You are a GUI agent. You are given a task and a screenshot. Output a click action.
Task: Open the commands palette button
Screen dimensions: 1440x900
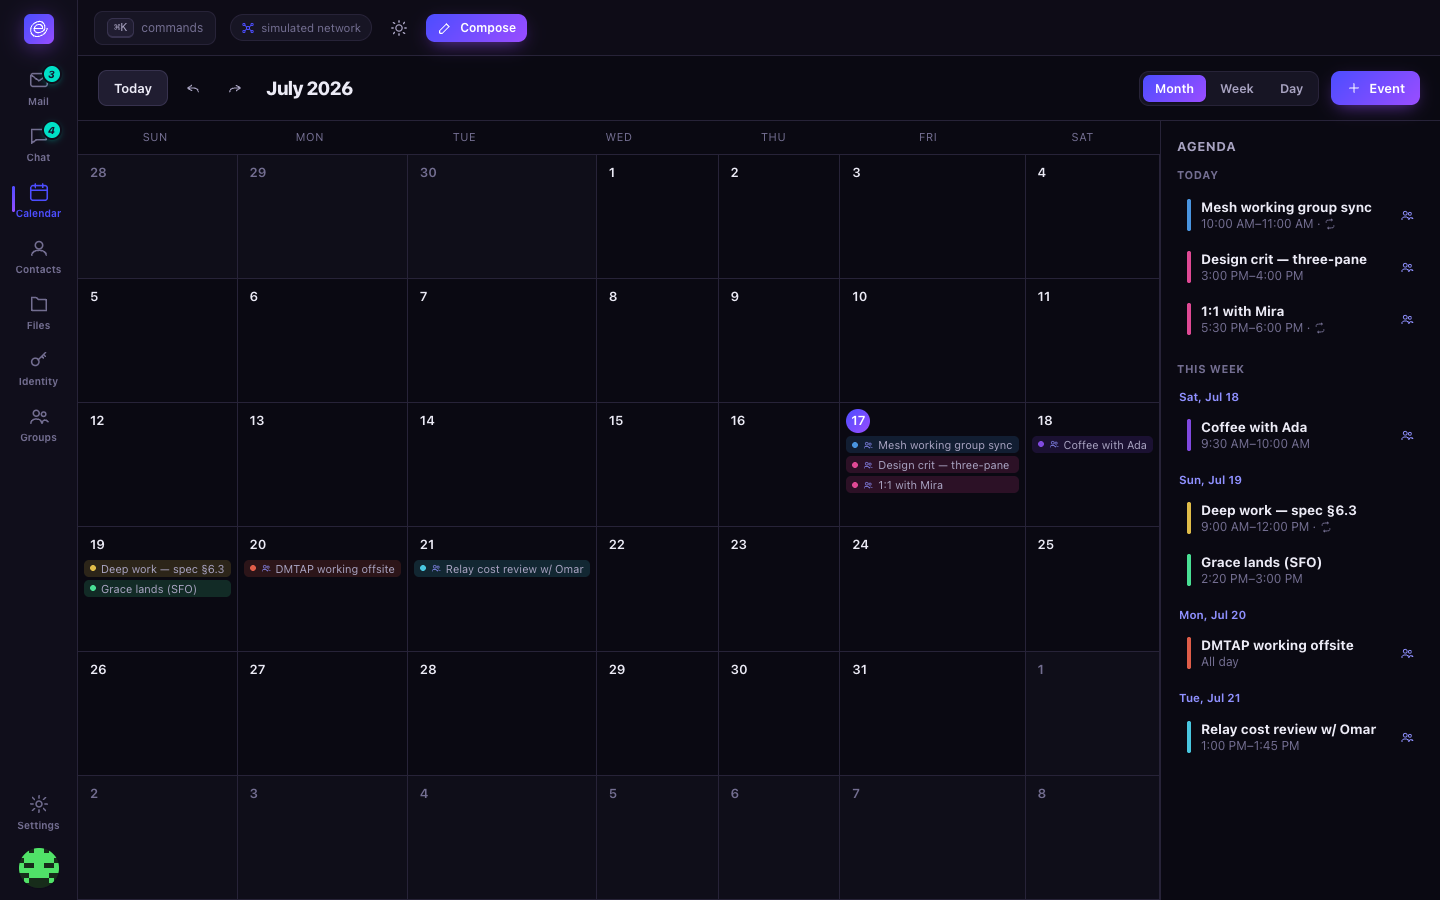click(x=155, y=28)
